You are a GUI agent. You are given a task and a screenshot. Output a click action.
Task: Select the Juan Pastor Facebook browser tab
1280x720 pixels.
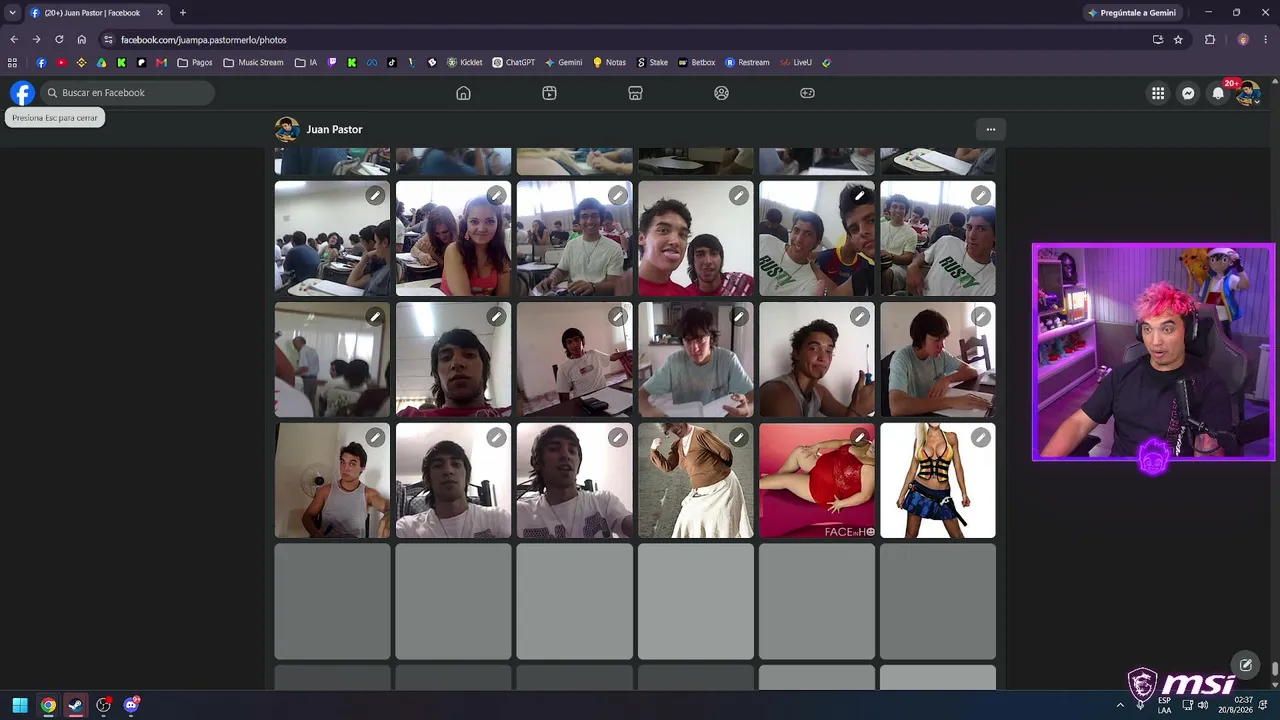click(x=96, y=13)
